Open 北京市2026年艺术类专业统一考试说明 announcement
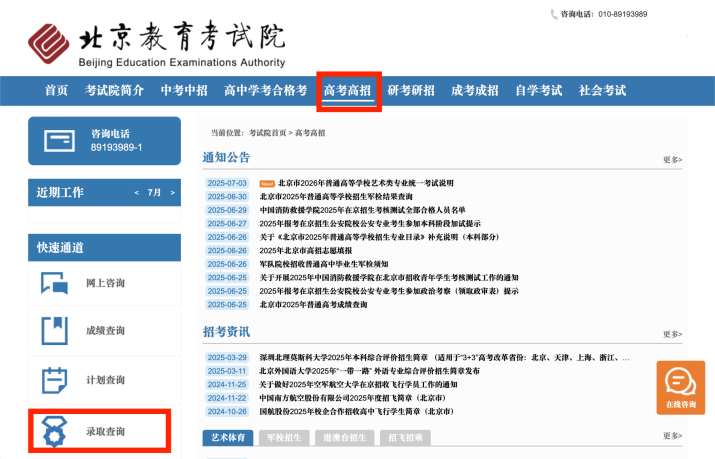The width and height of the screenshot is (715, 459). tap(366, 183)
